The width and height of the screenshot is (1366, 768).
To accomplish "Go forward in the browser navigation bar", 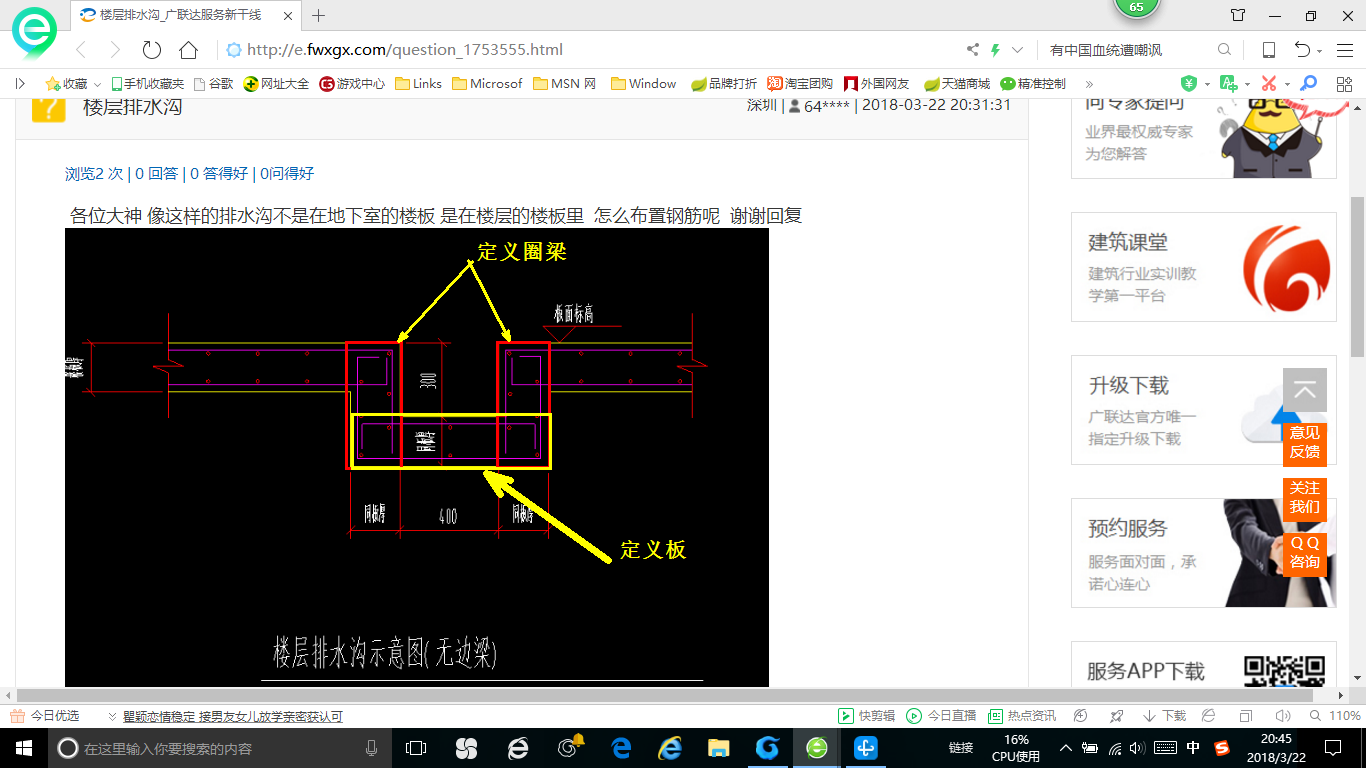I will tap(115, 50).
